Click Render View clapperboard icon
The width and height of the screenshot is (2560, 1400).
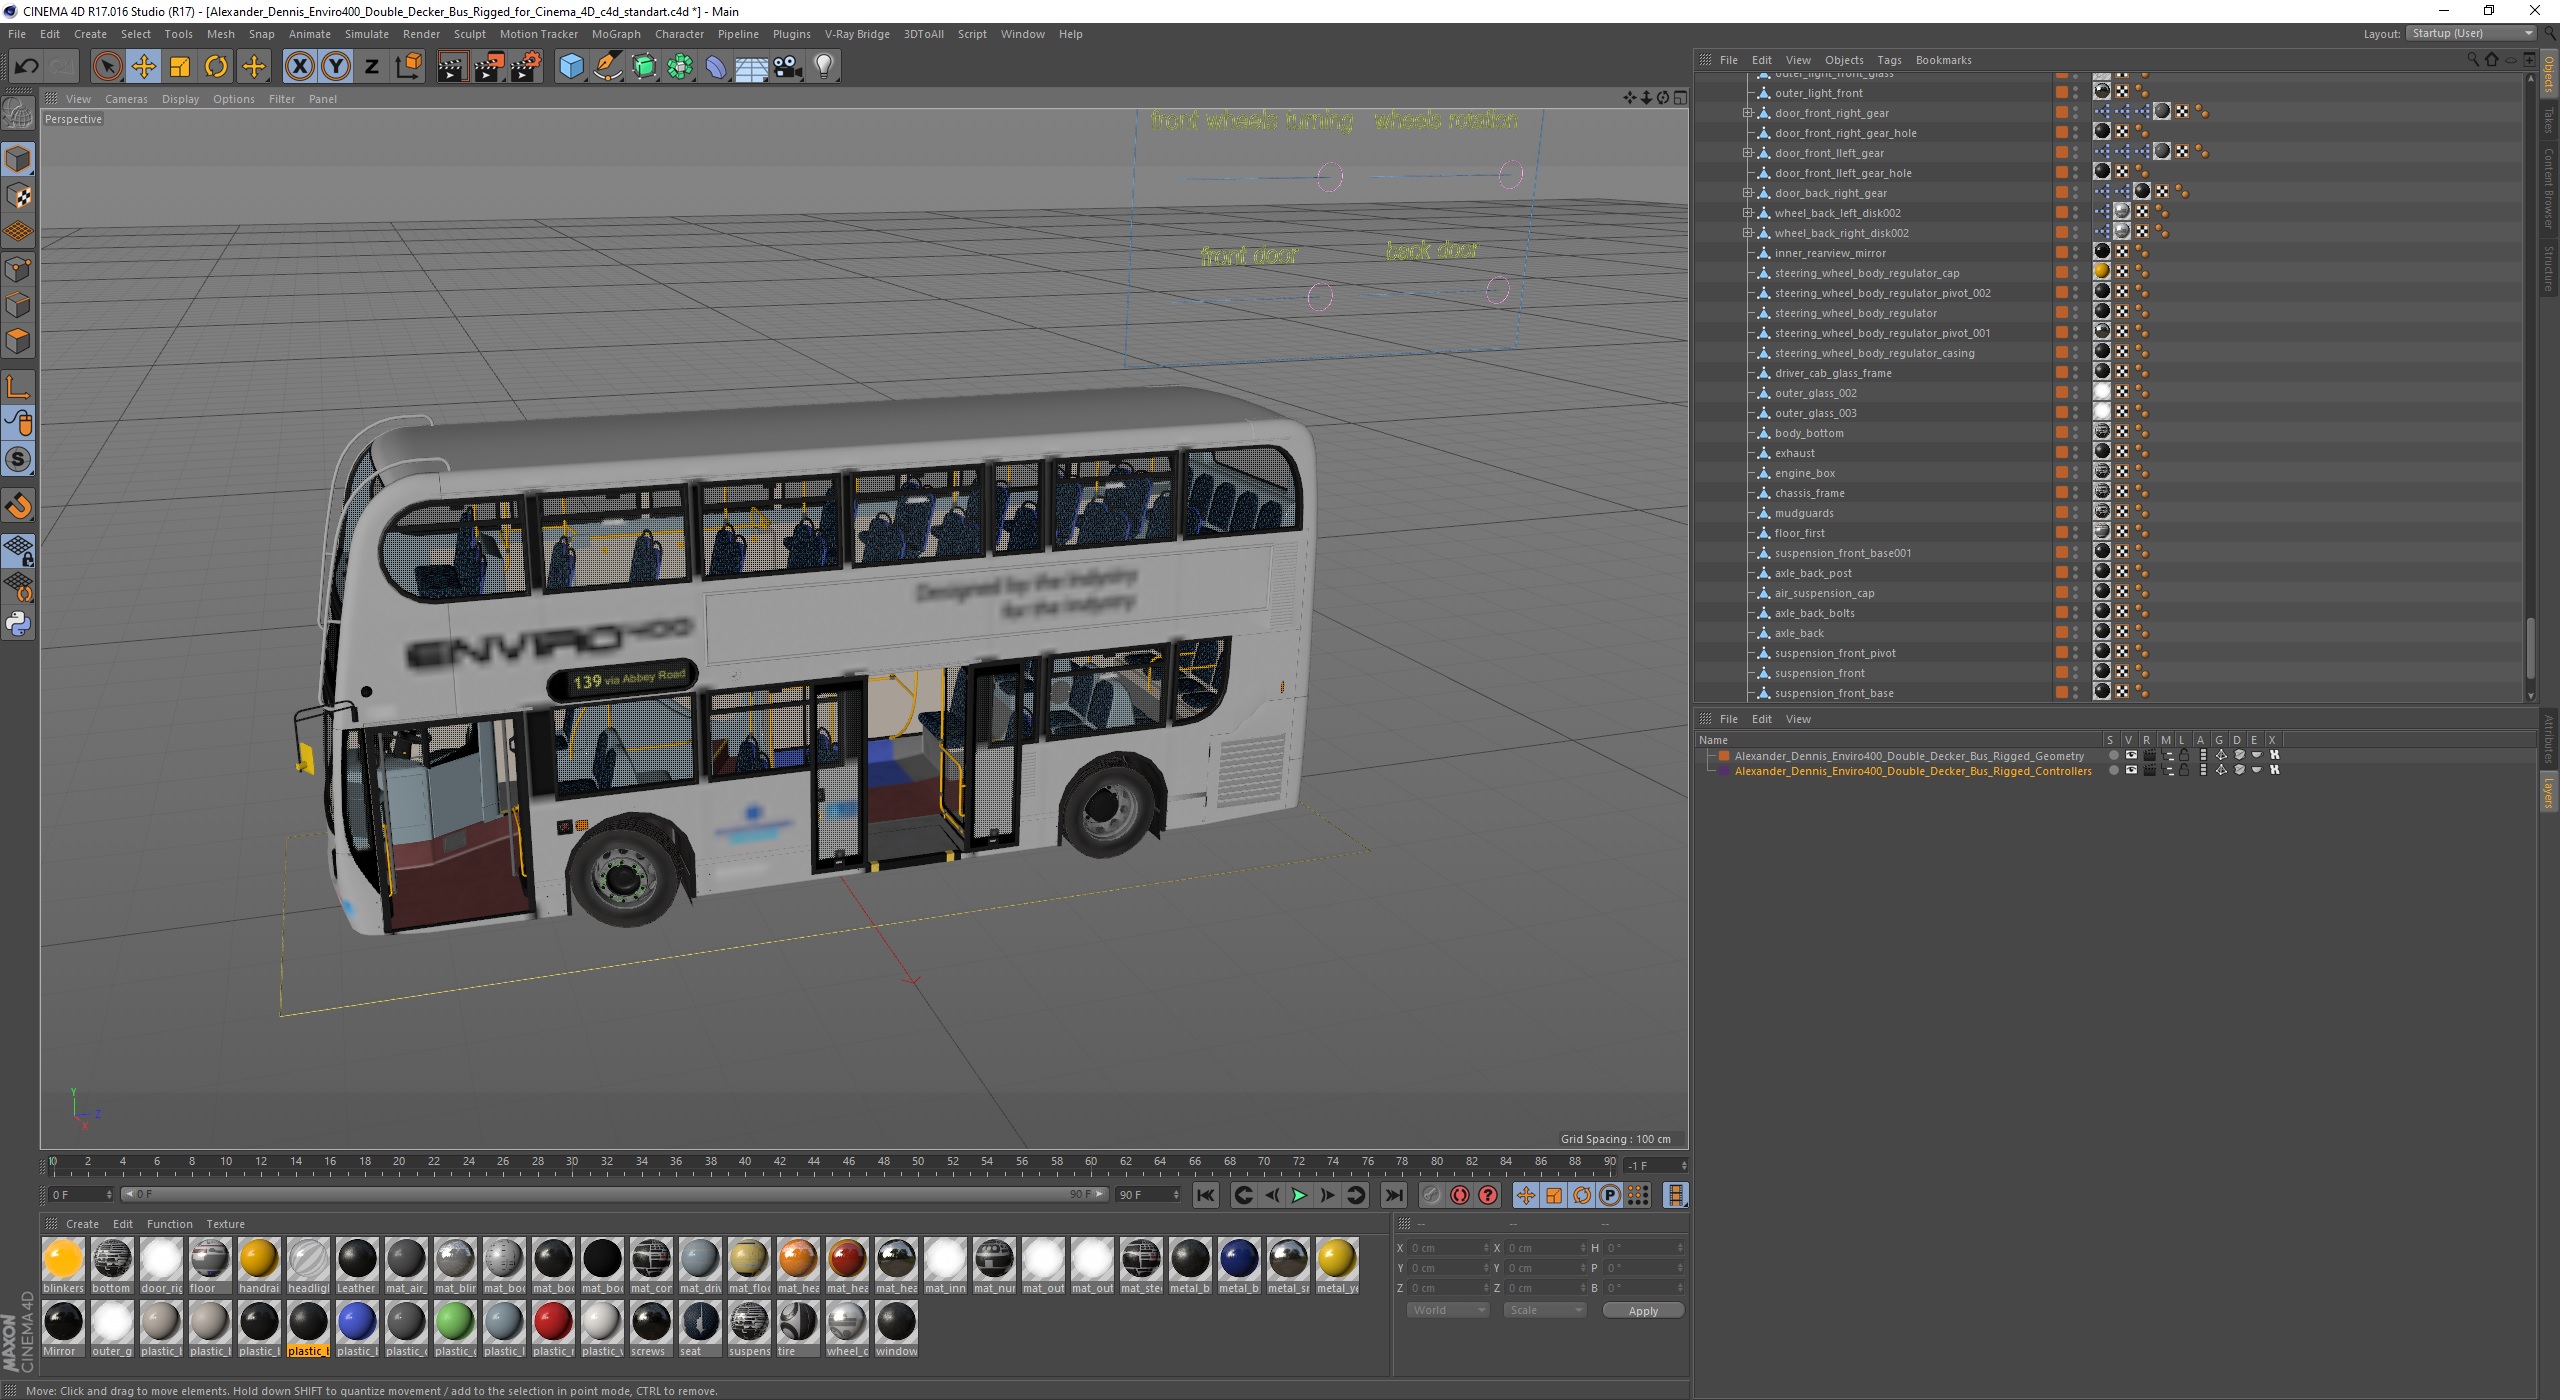(x=452, y=67)
